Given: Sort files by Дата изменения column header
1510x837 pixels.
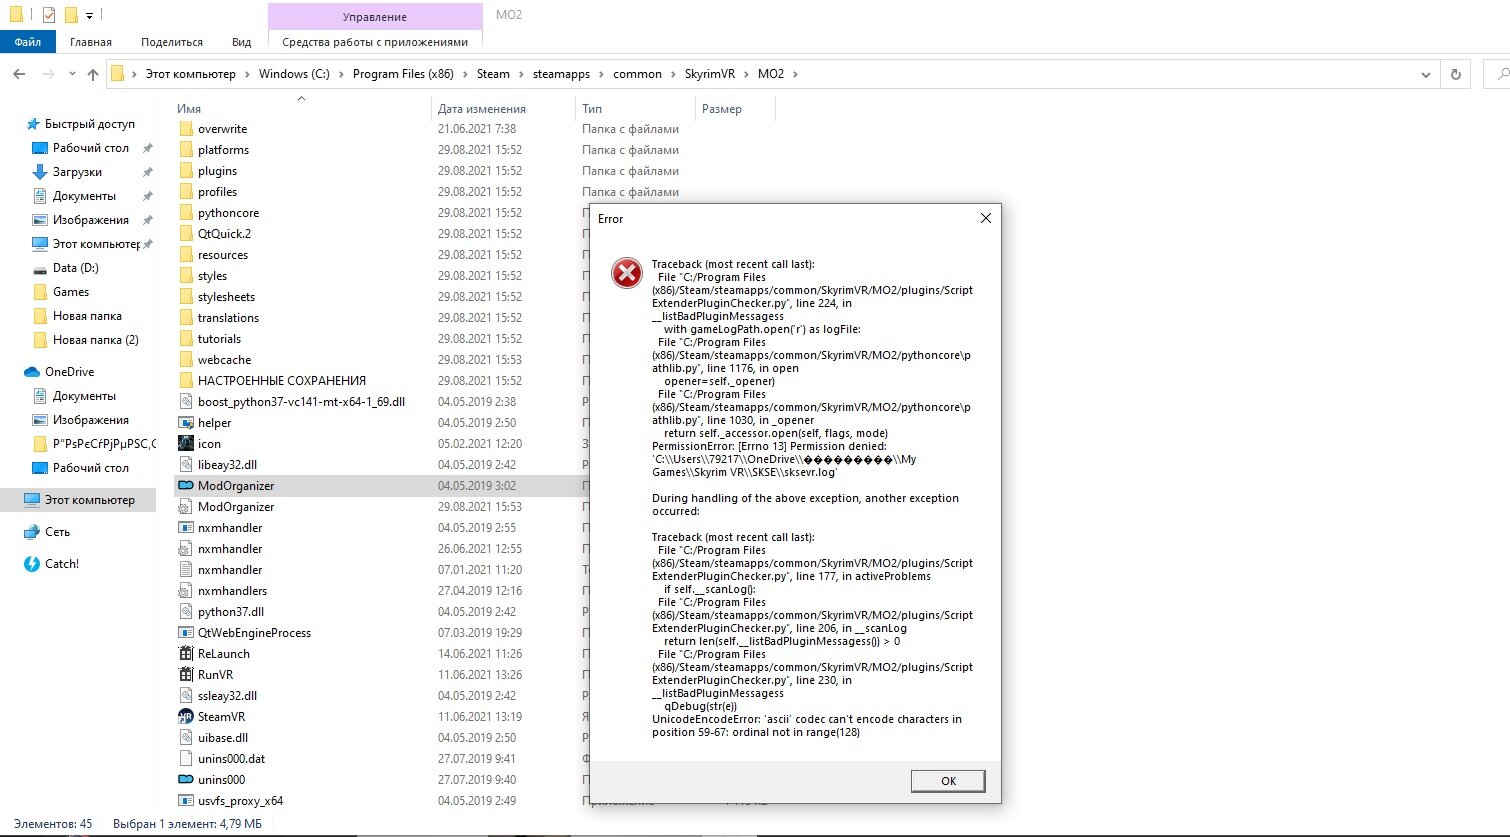Looking at the screenshot, I should point(482,109).
